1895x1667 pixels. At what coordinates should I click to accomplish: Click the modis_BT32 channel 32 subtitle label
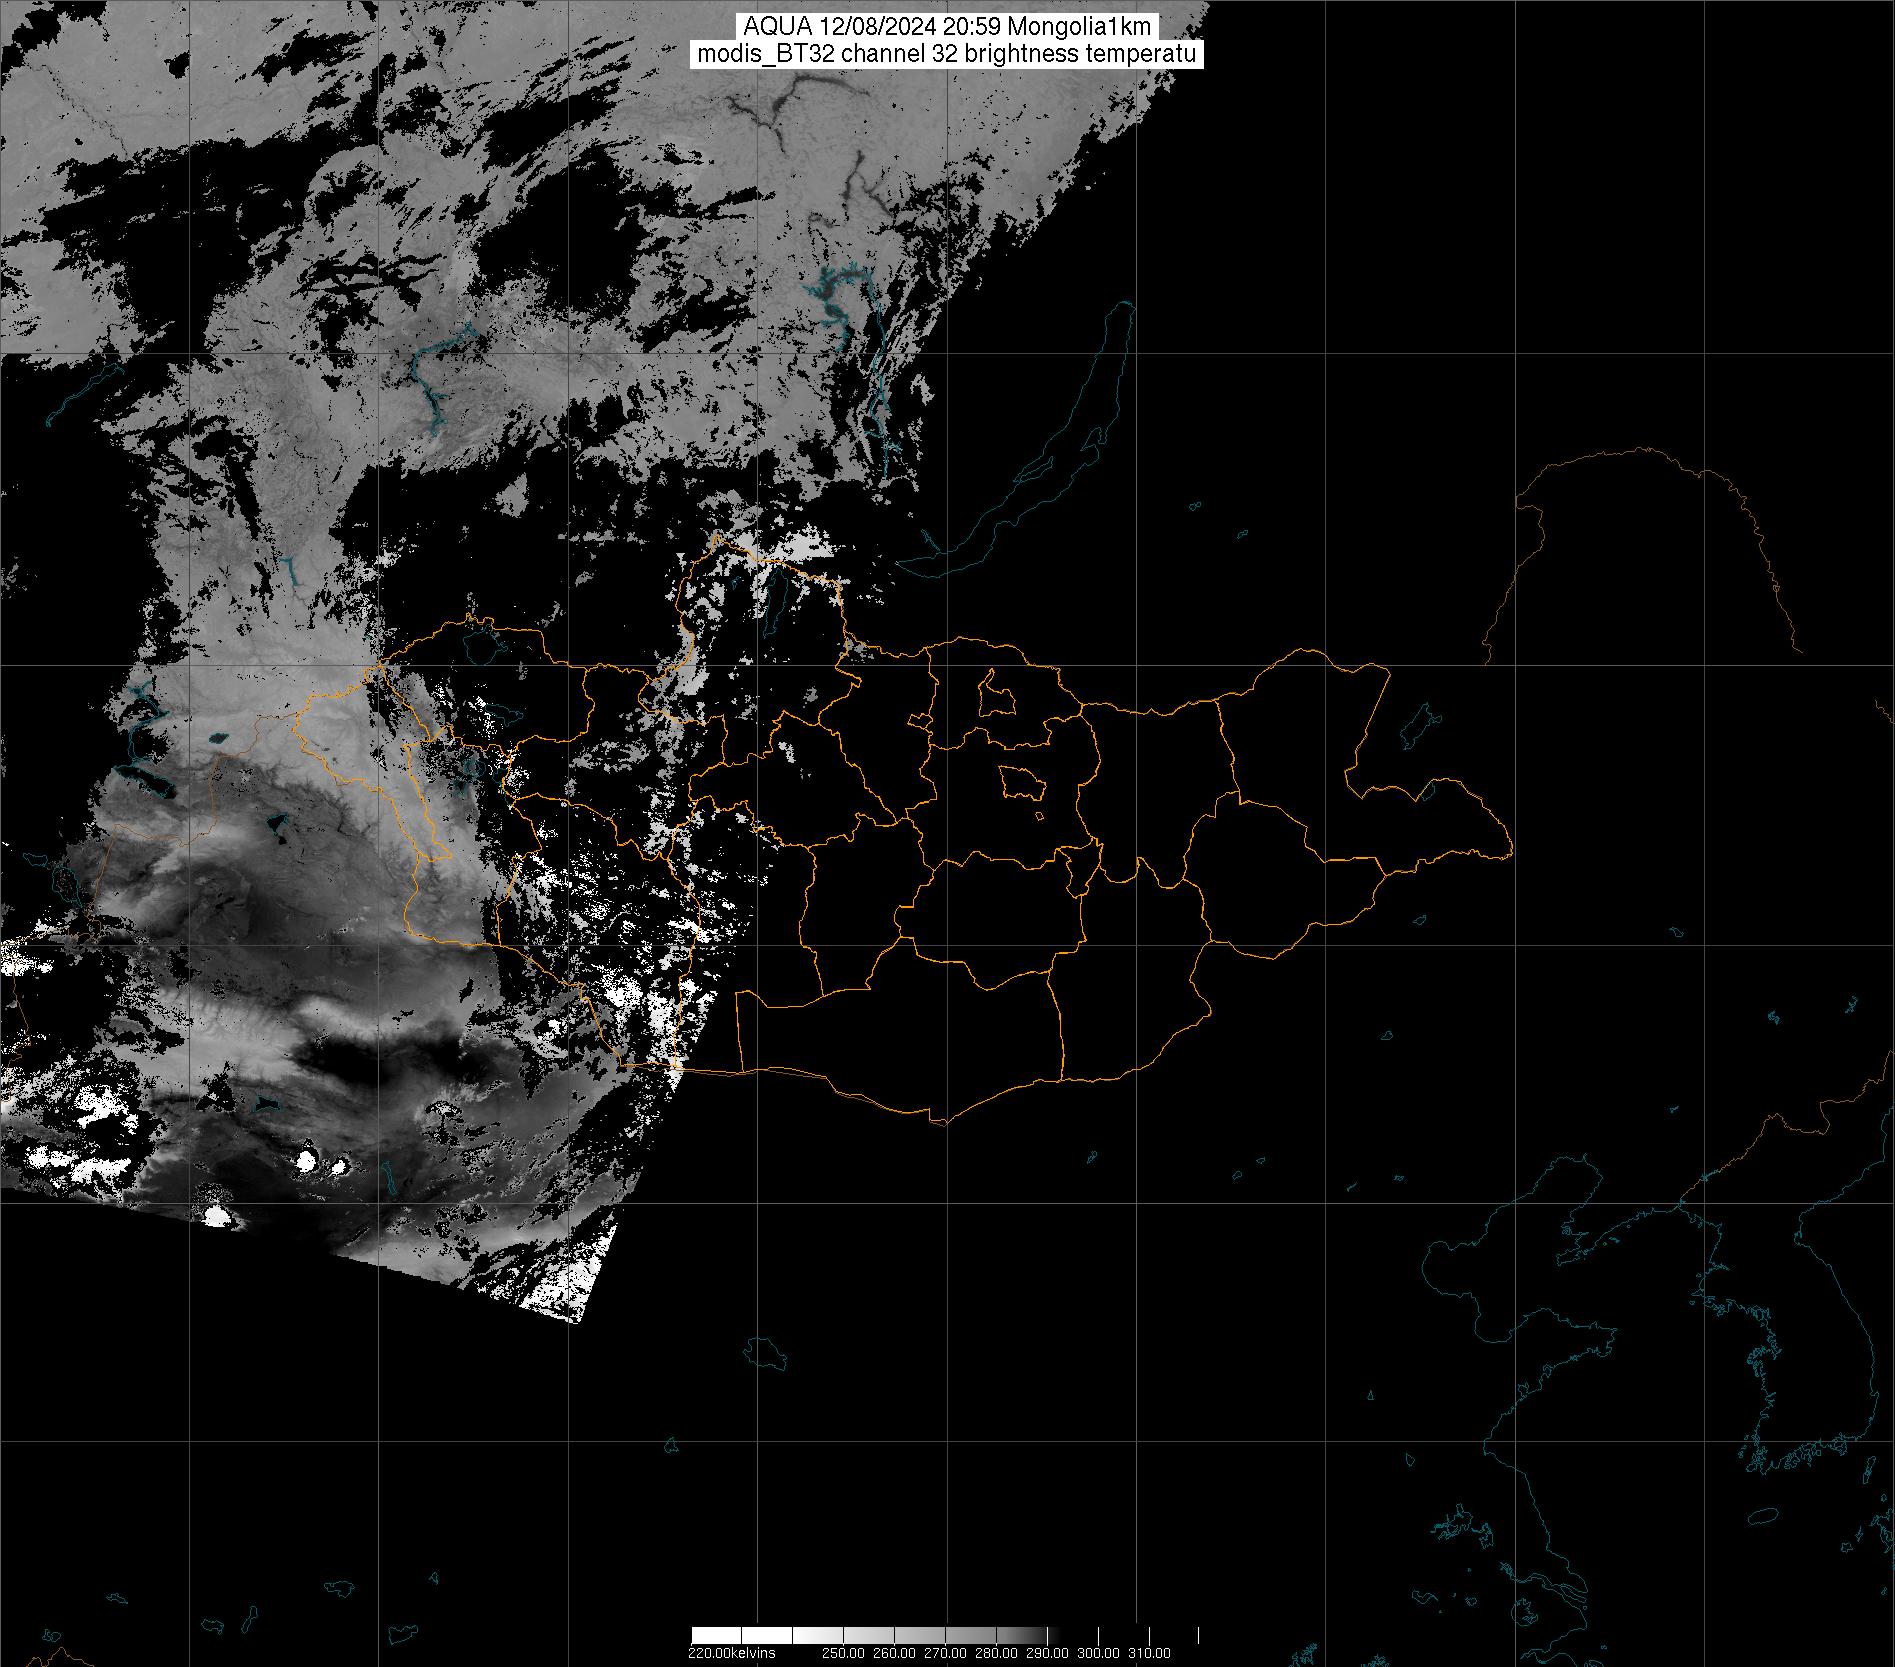click(x=946, y=55)
